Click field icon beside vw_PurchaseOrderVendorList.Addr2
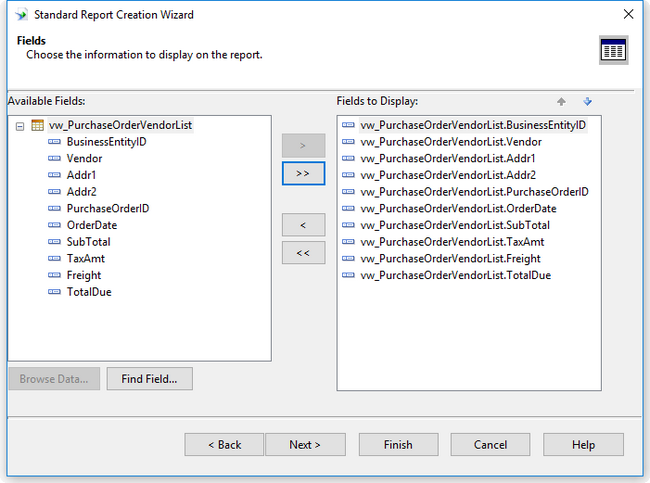 click(348, 175)
